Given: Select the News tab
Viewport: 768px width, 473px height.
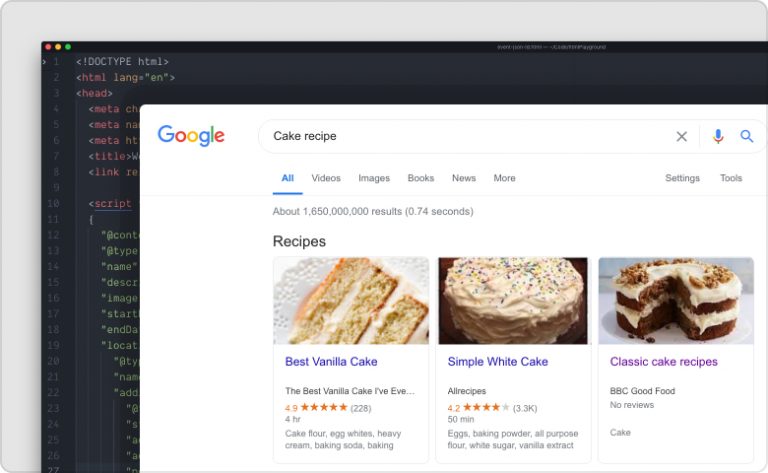Looking at the screenshot, I should [464, 178].
